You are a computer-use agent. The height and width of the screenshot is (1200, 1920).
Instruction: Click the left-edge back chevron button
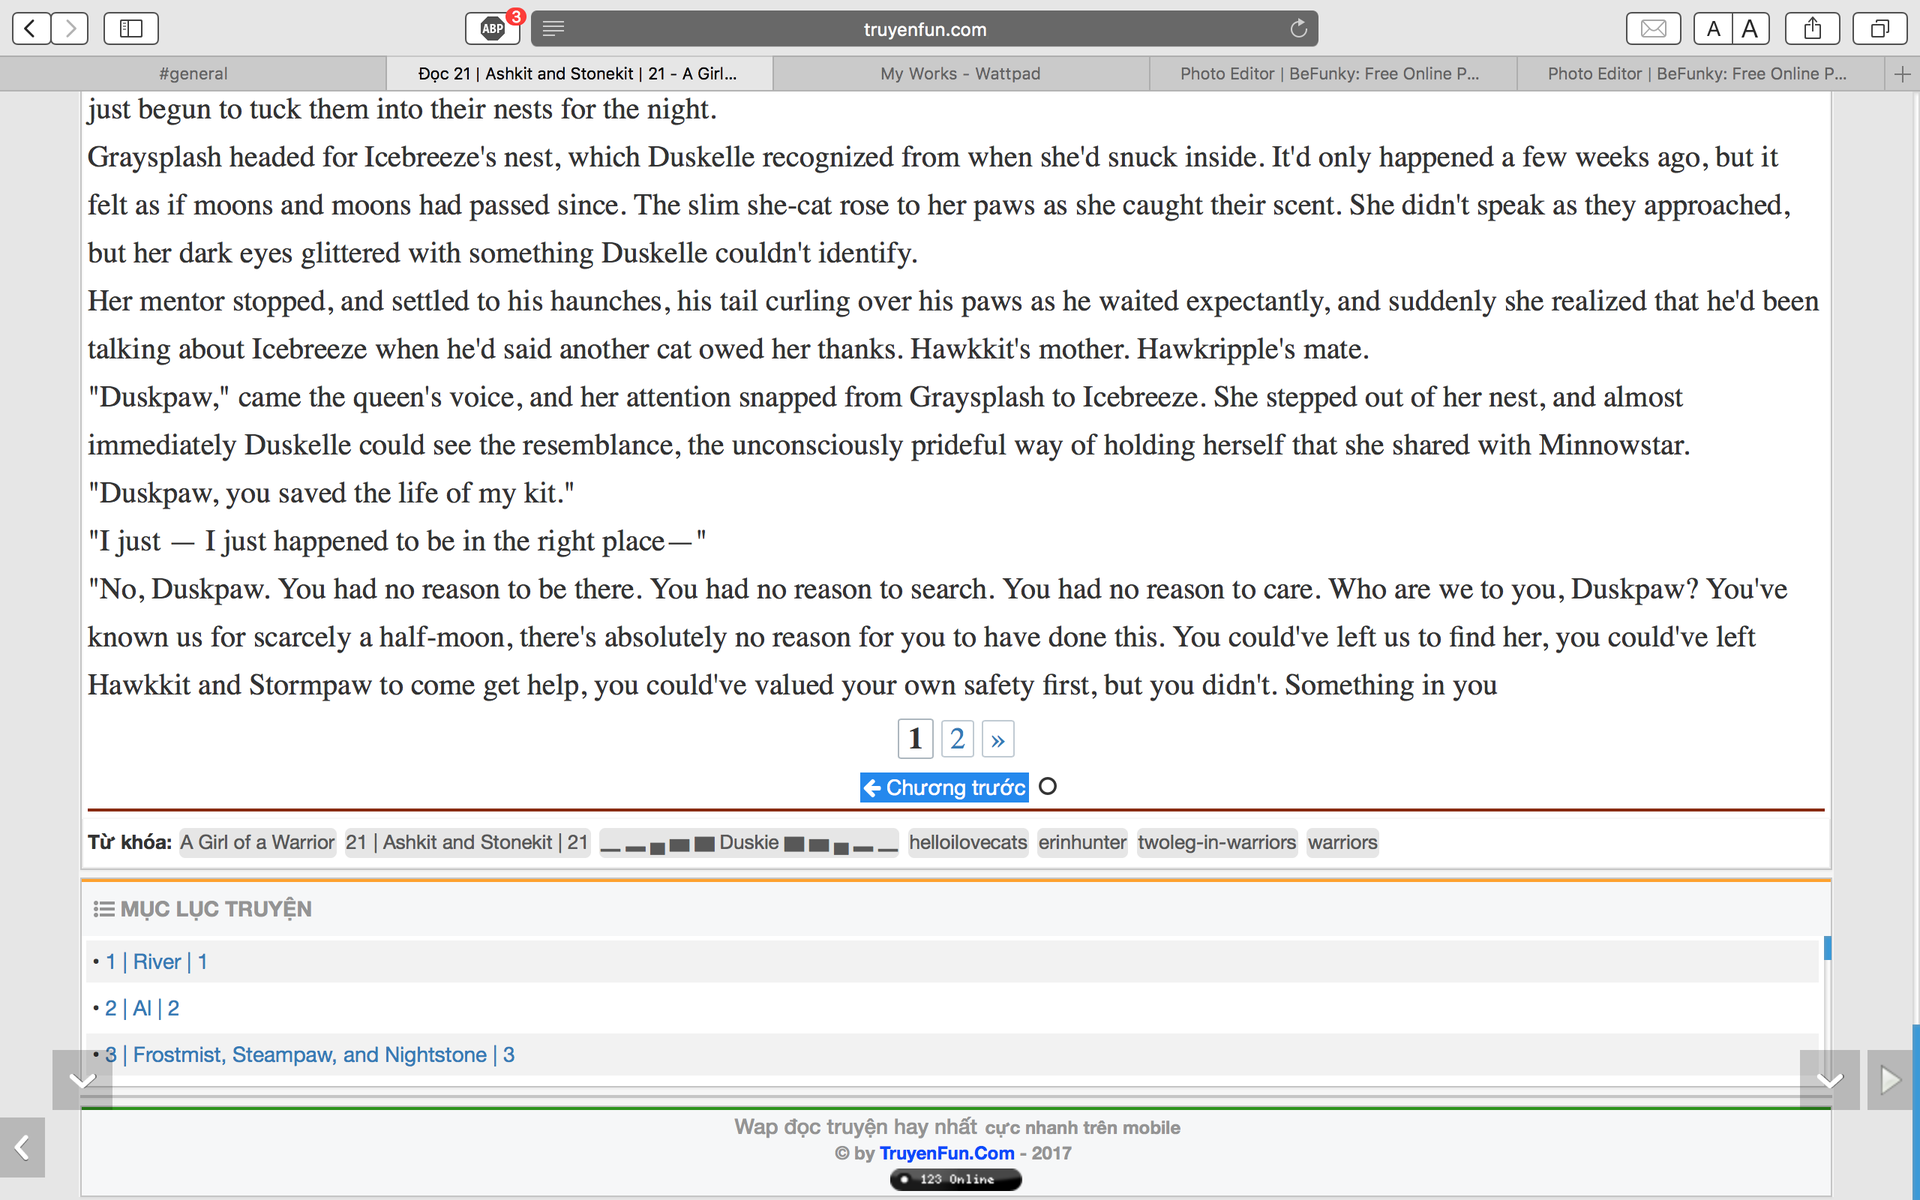pos(22,1147)
